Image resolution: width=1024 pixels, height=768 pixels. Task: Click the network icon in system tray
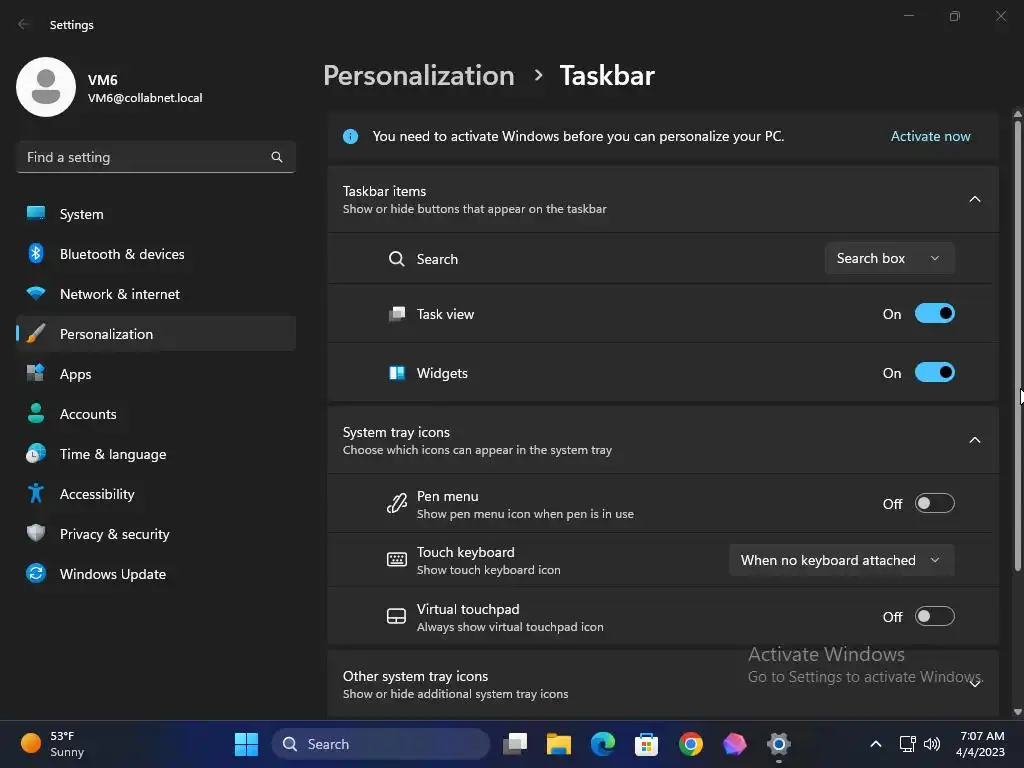point(907,744)
